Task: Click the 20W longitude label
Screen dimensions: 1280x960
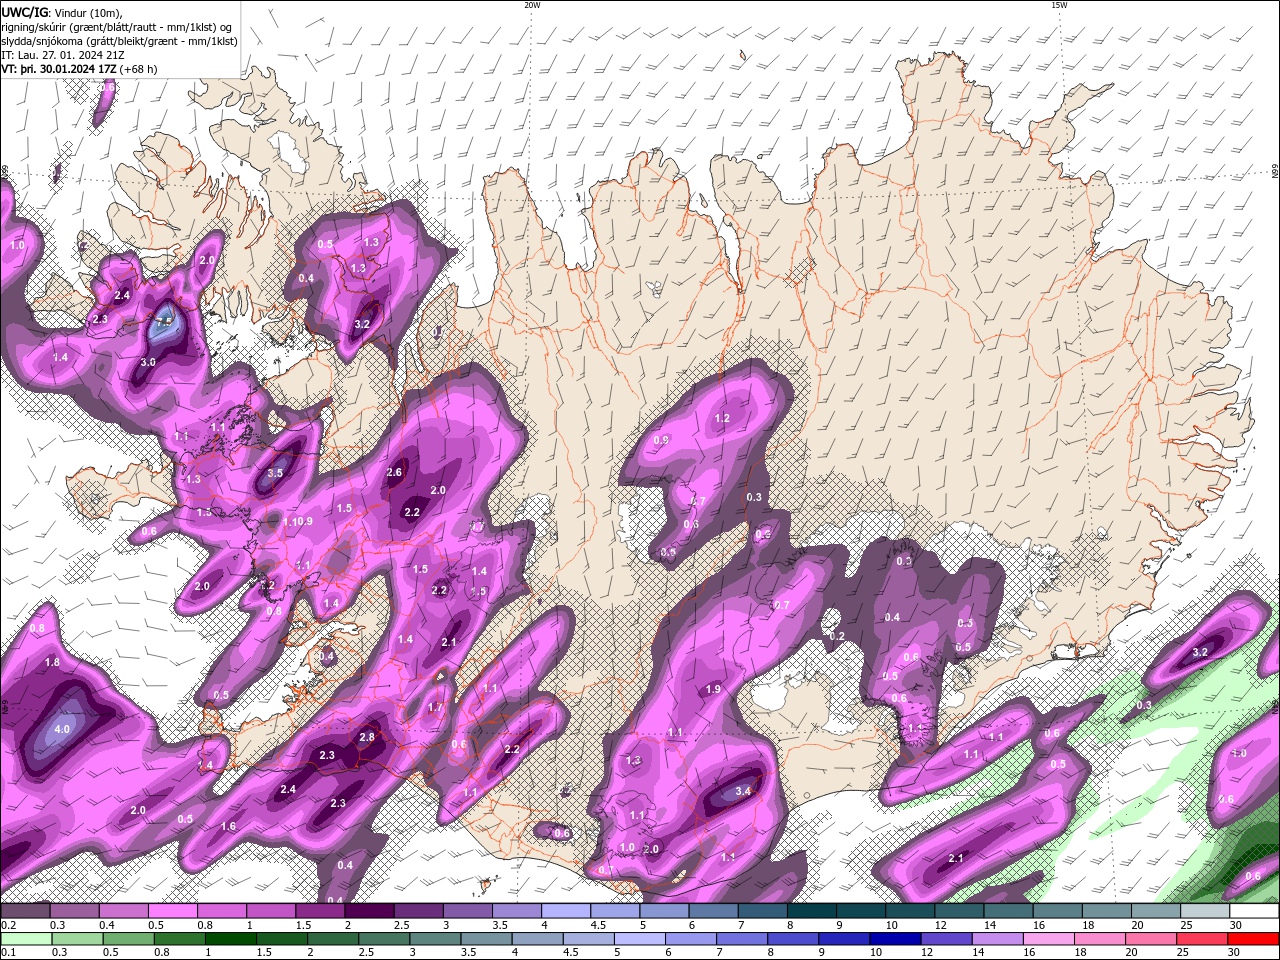Action: (x=532, y=5)
